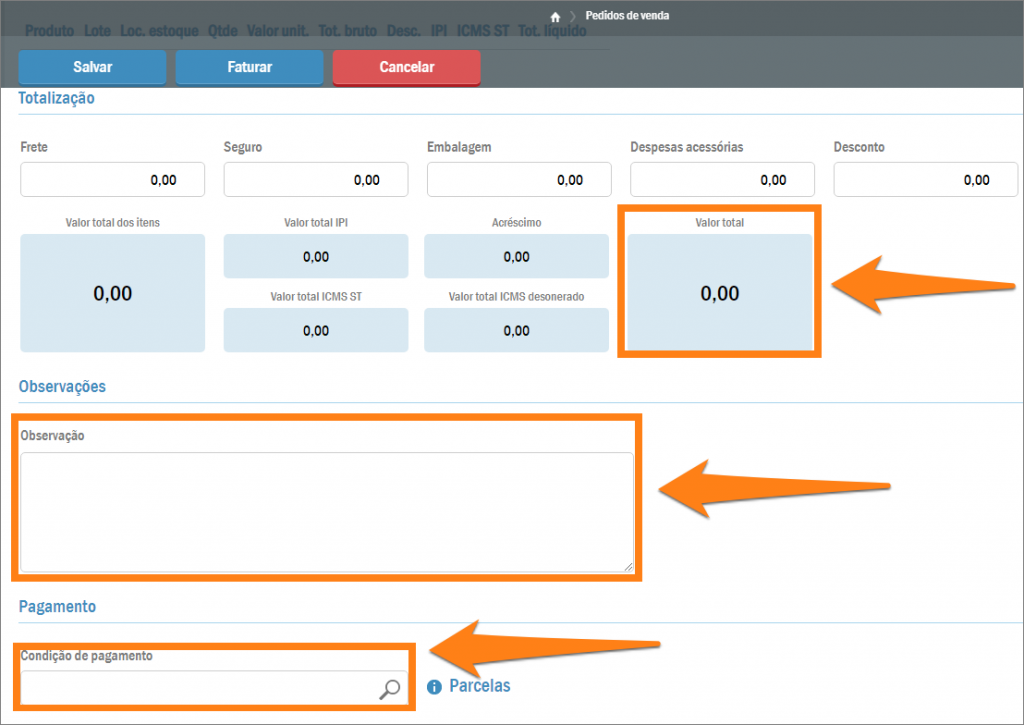Open the Parcelas link
Viewport: 1024px width, 725px height.
[x=480, y=686]
